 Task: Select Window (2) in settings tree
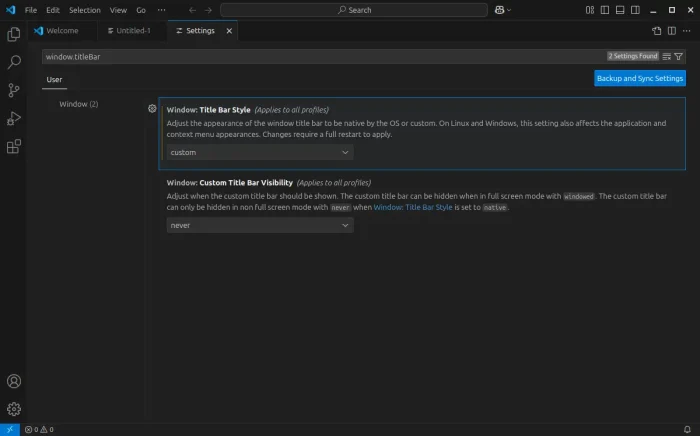79,104
